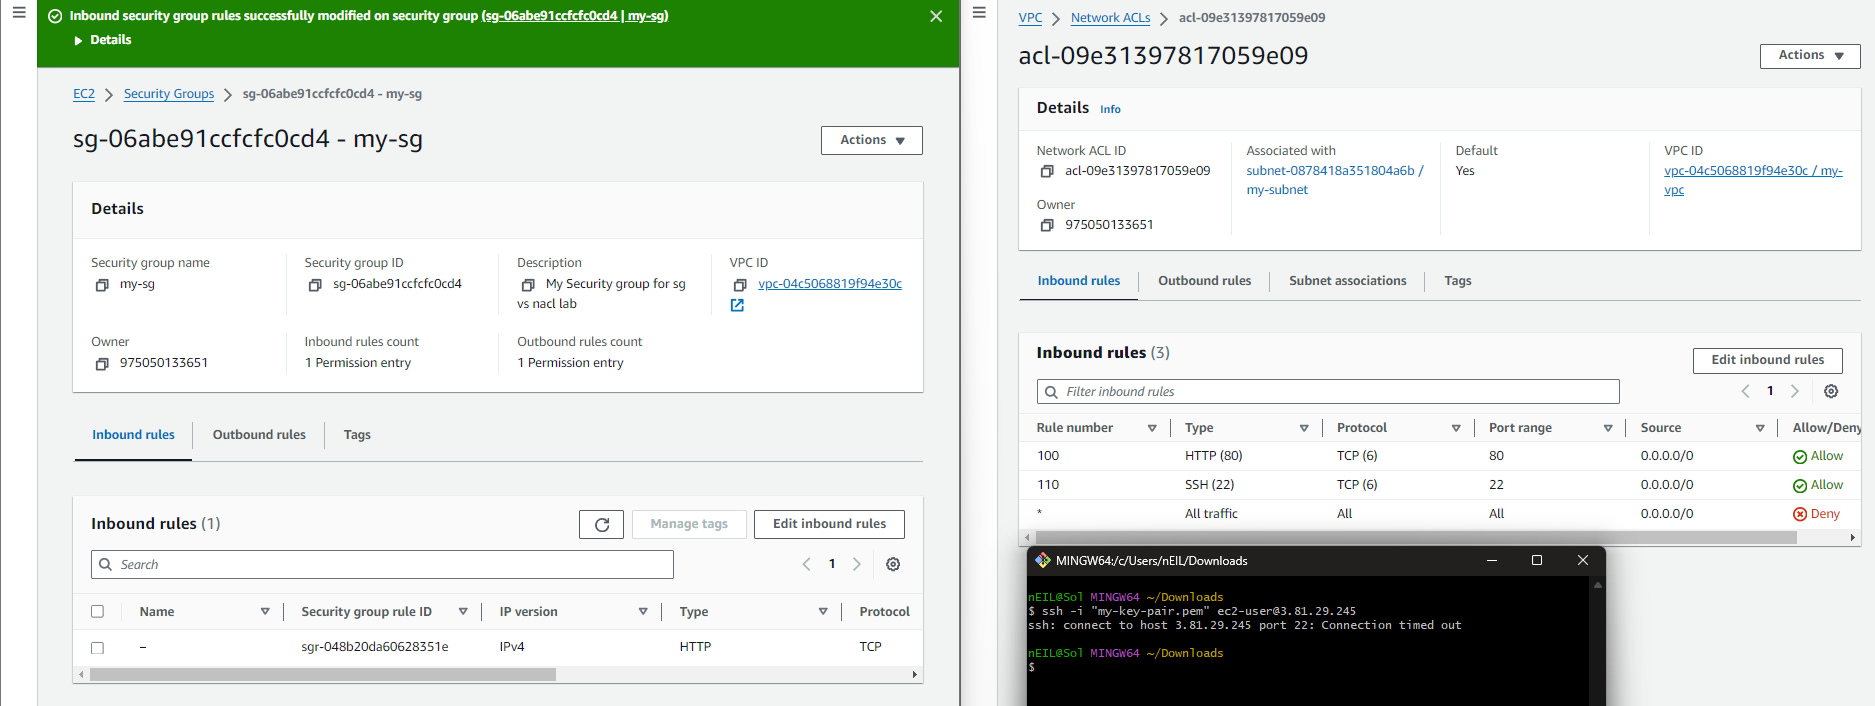Sort ACL rules by Protocol column
This screenshot has height=706, width=1875.
1456,428
